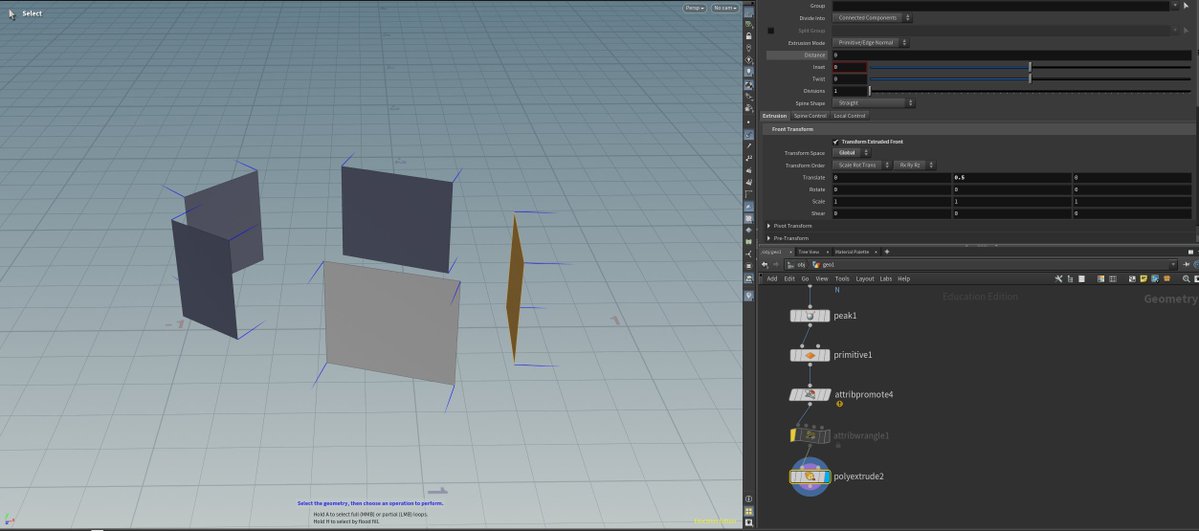Click the back arrow in network path bar
The height and width of the screenshot is (531, 1199).
[765, 265]
